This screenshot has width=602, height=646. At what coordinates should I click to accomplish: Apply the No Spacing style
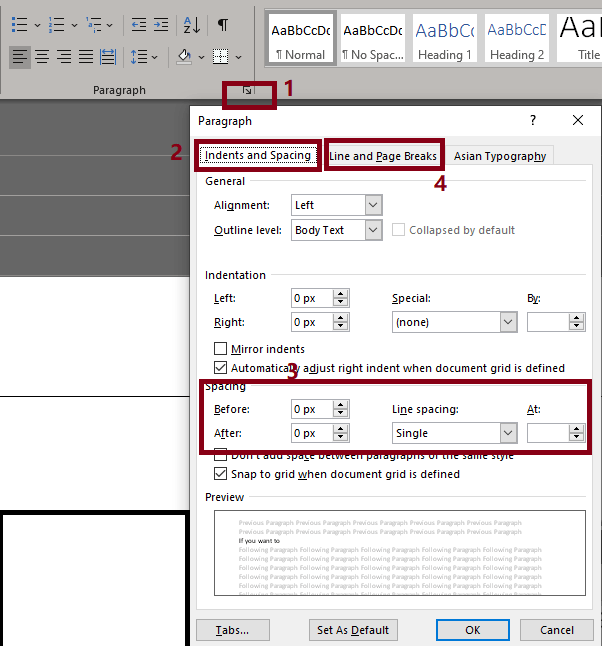(x=373, y=38)
